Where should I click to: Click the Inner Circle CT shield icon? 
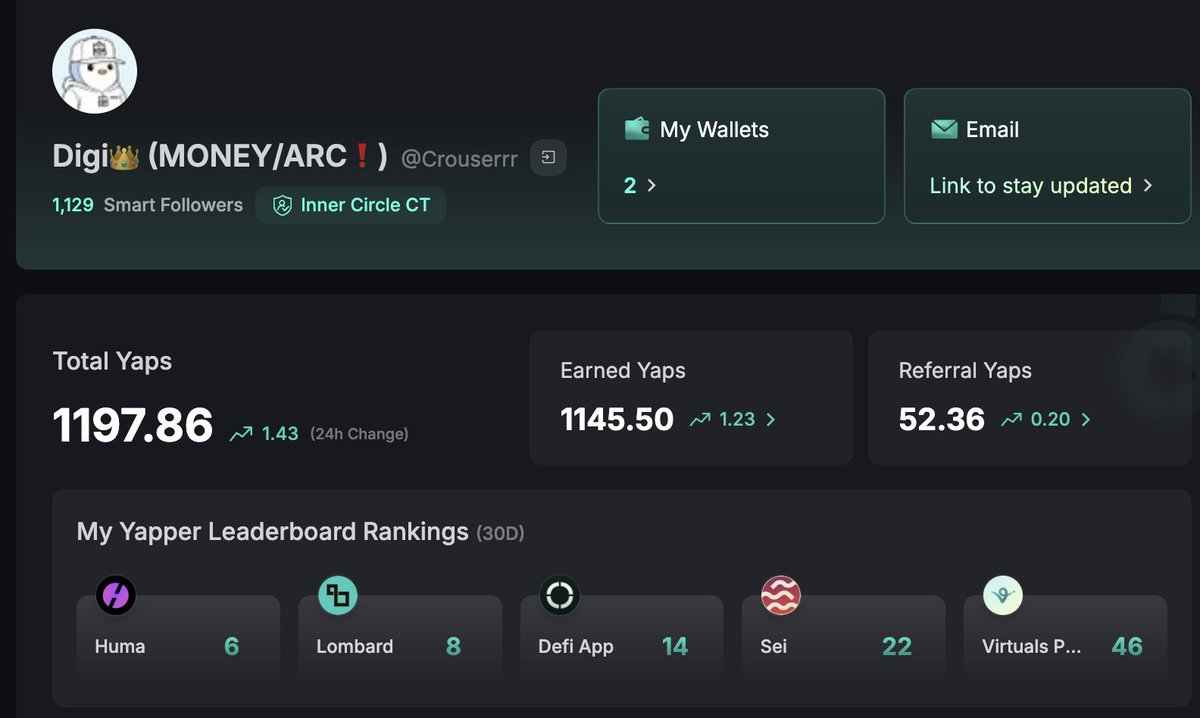(282, 205)
